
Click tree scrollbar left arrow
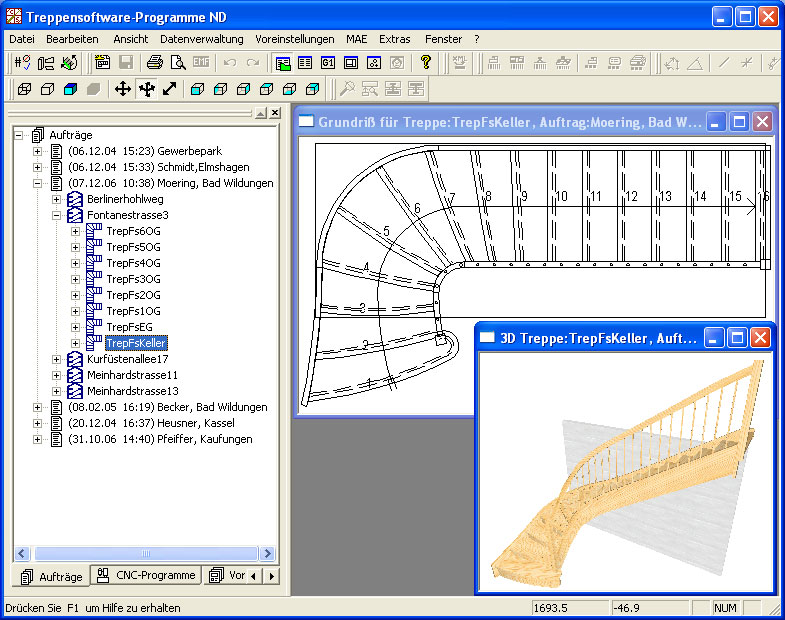(22, 553)
